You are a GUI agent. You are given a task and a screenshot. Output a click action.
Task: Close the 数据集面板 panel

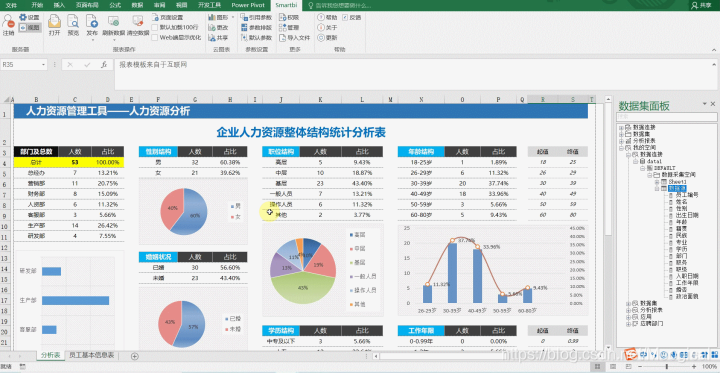(713, 104)
